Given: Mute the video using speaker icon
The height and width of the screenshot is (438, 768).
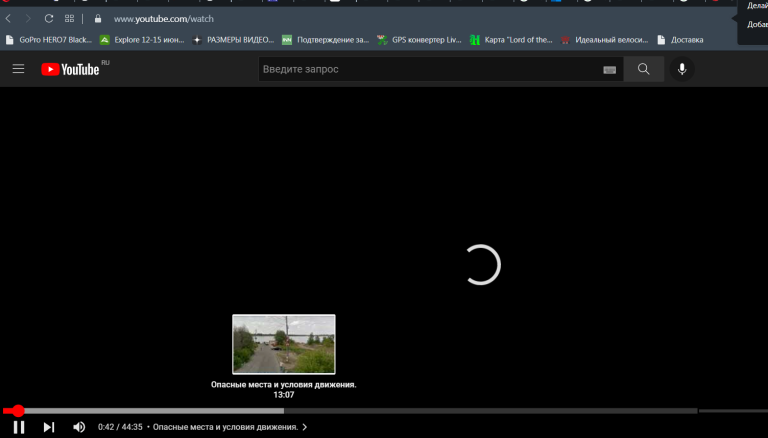Looking at the screenshot, I should [79, 427].
